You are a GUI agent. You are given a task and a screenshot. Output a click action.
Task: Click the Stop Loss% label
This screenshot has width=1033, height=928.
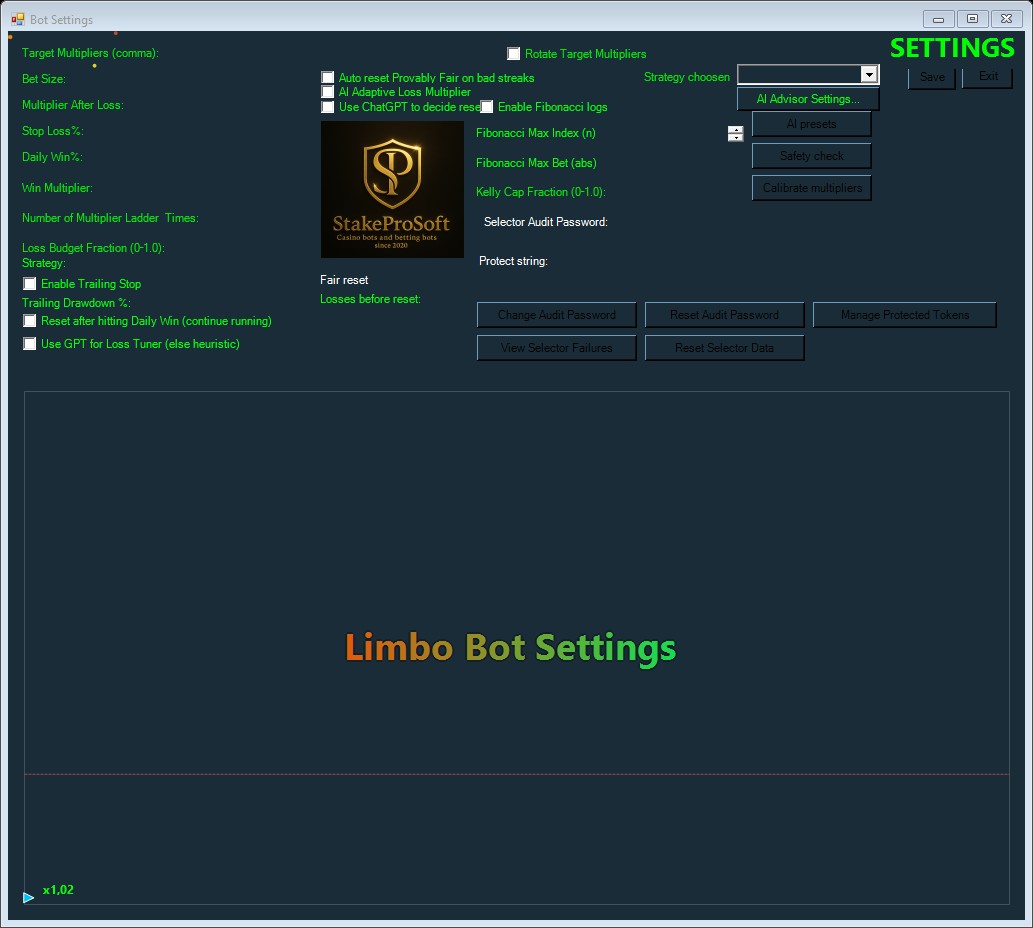point(53,131)
